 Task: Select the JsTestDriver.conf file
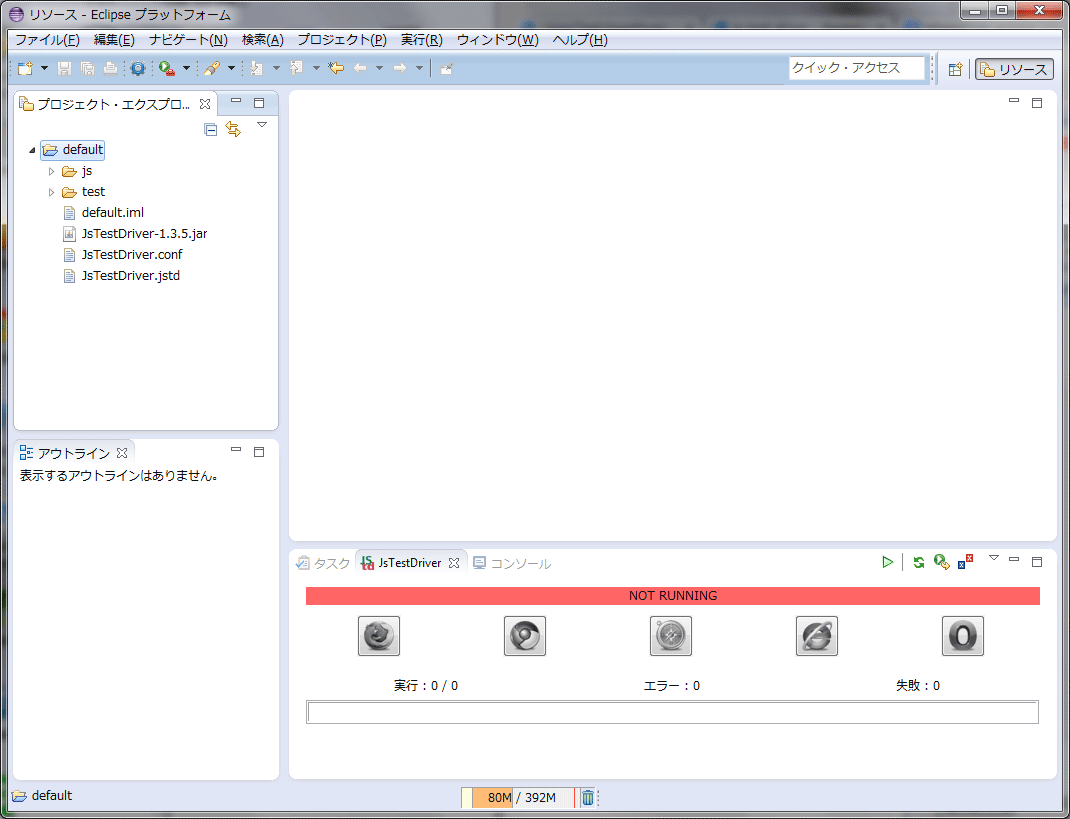point(122,255)
